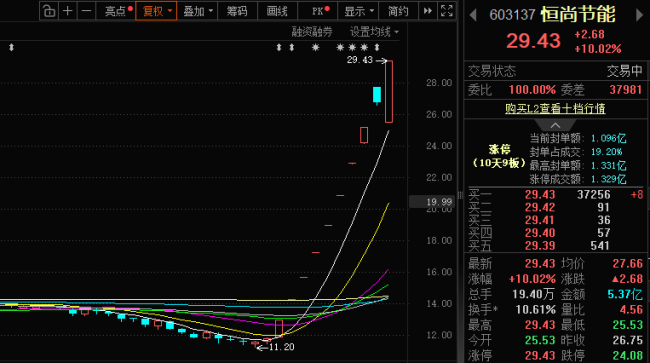
Task: Click 总手 value 19.40万
Action: pos(533,294)
